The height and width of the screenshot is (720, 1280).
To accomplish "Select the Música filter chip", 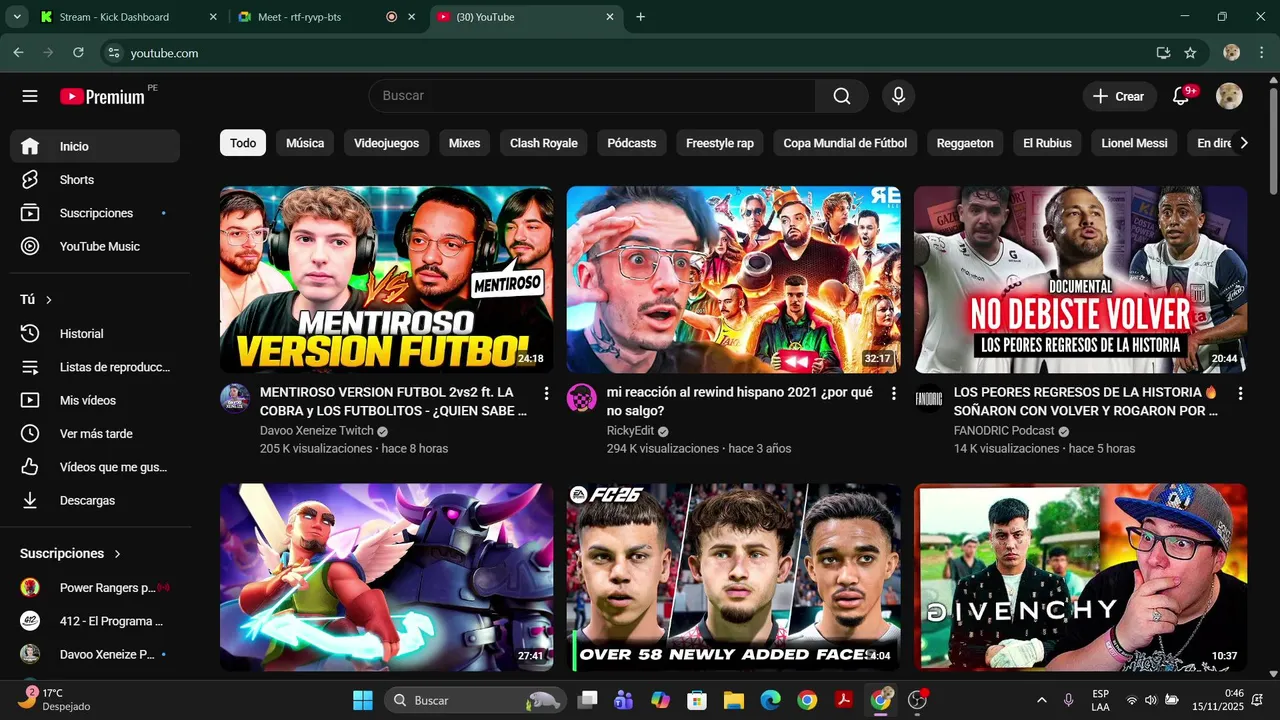I will tap(305, 143).
